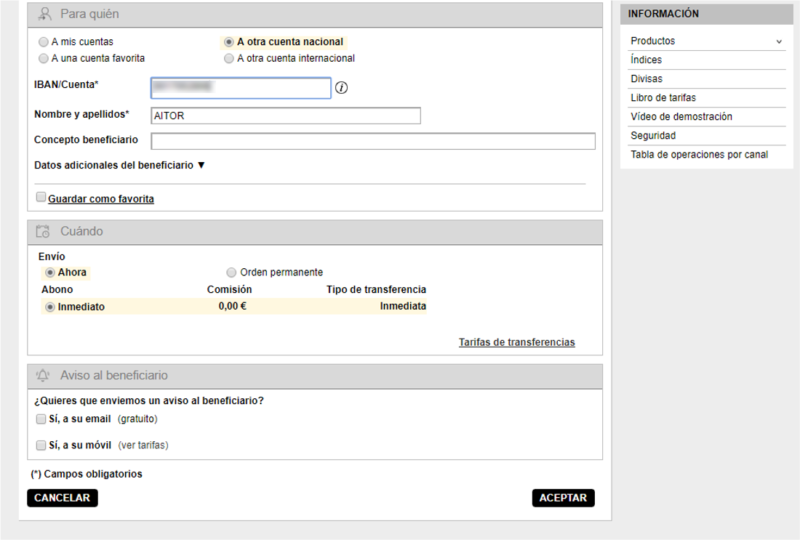800x540 pixels.
Task: Select 'A mis cuentas' radio option
Action: click(42, 42)
